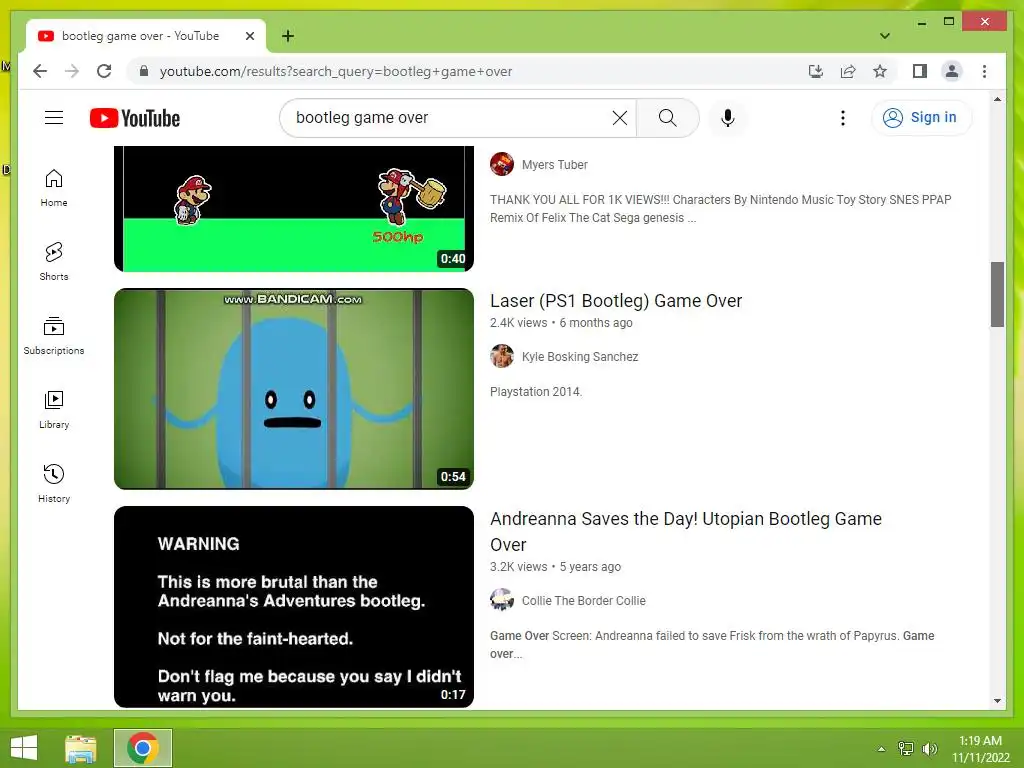Click '3.2K views • 5 years ago' text
1024x768 pixels.
(x=555, y=567)
